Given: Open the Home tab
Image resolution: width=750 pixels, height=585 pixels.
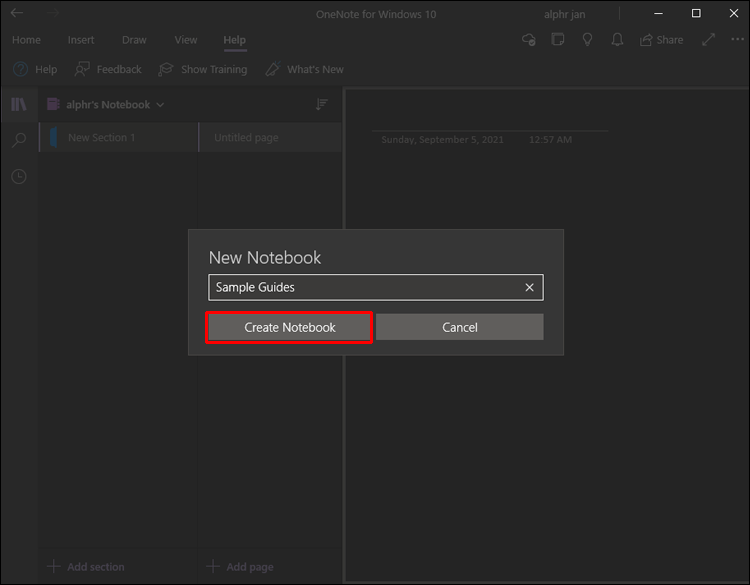Looking at the screenshot, I should tap(26, 40).
